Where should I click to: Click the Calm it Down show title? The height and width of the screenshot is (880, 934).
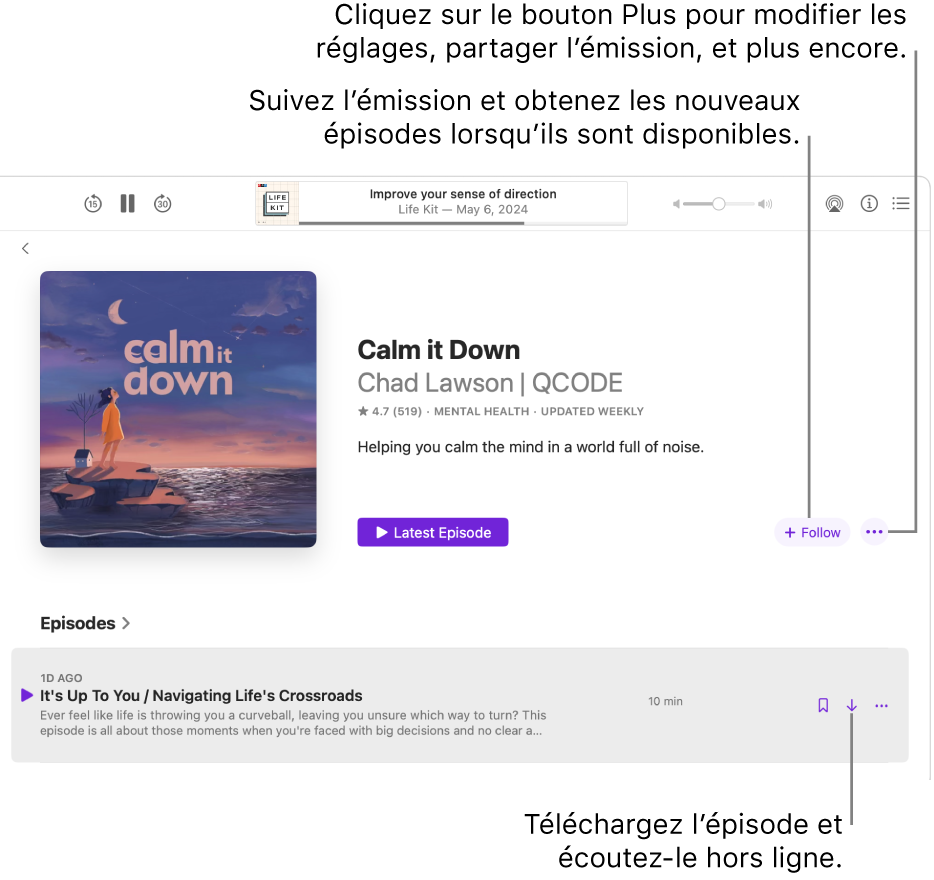[438, 350]
